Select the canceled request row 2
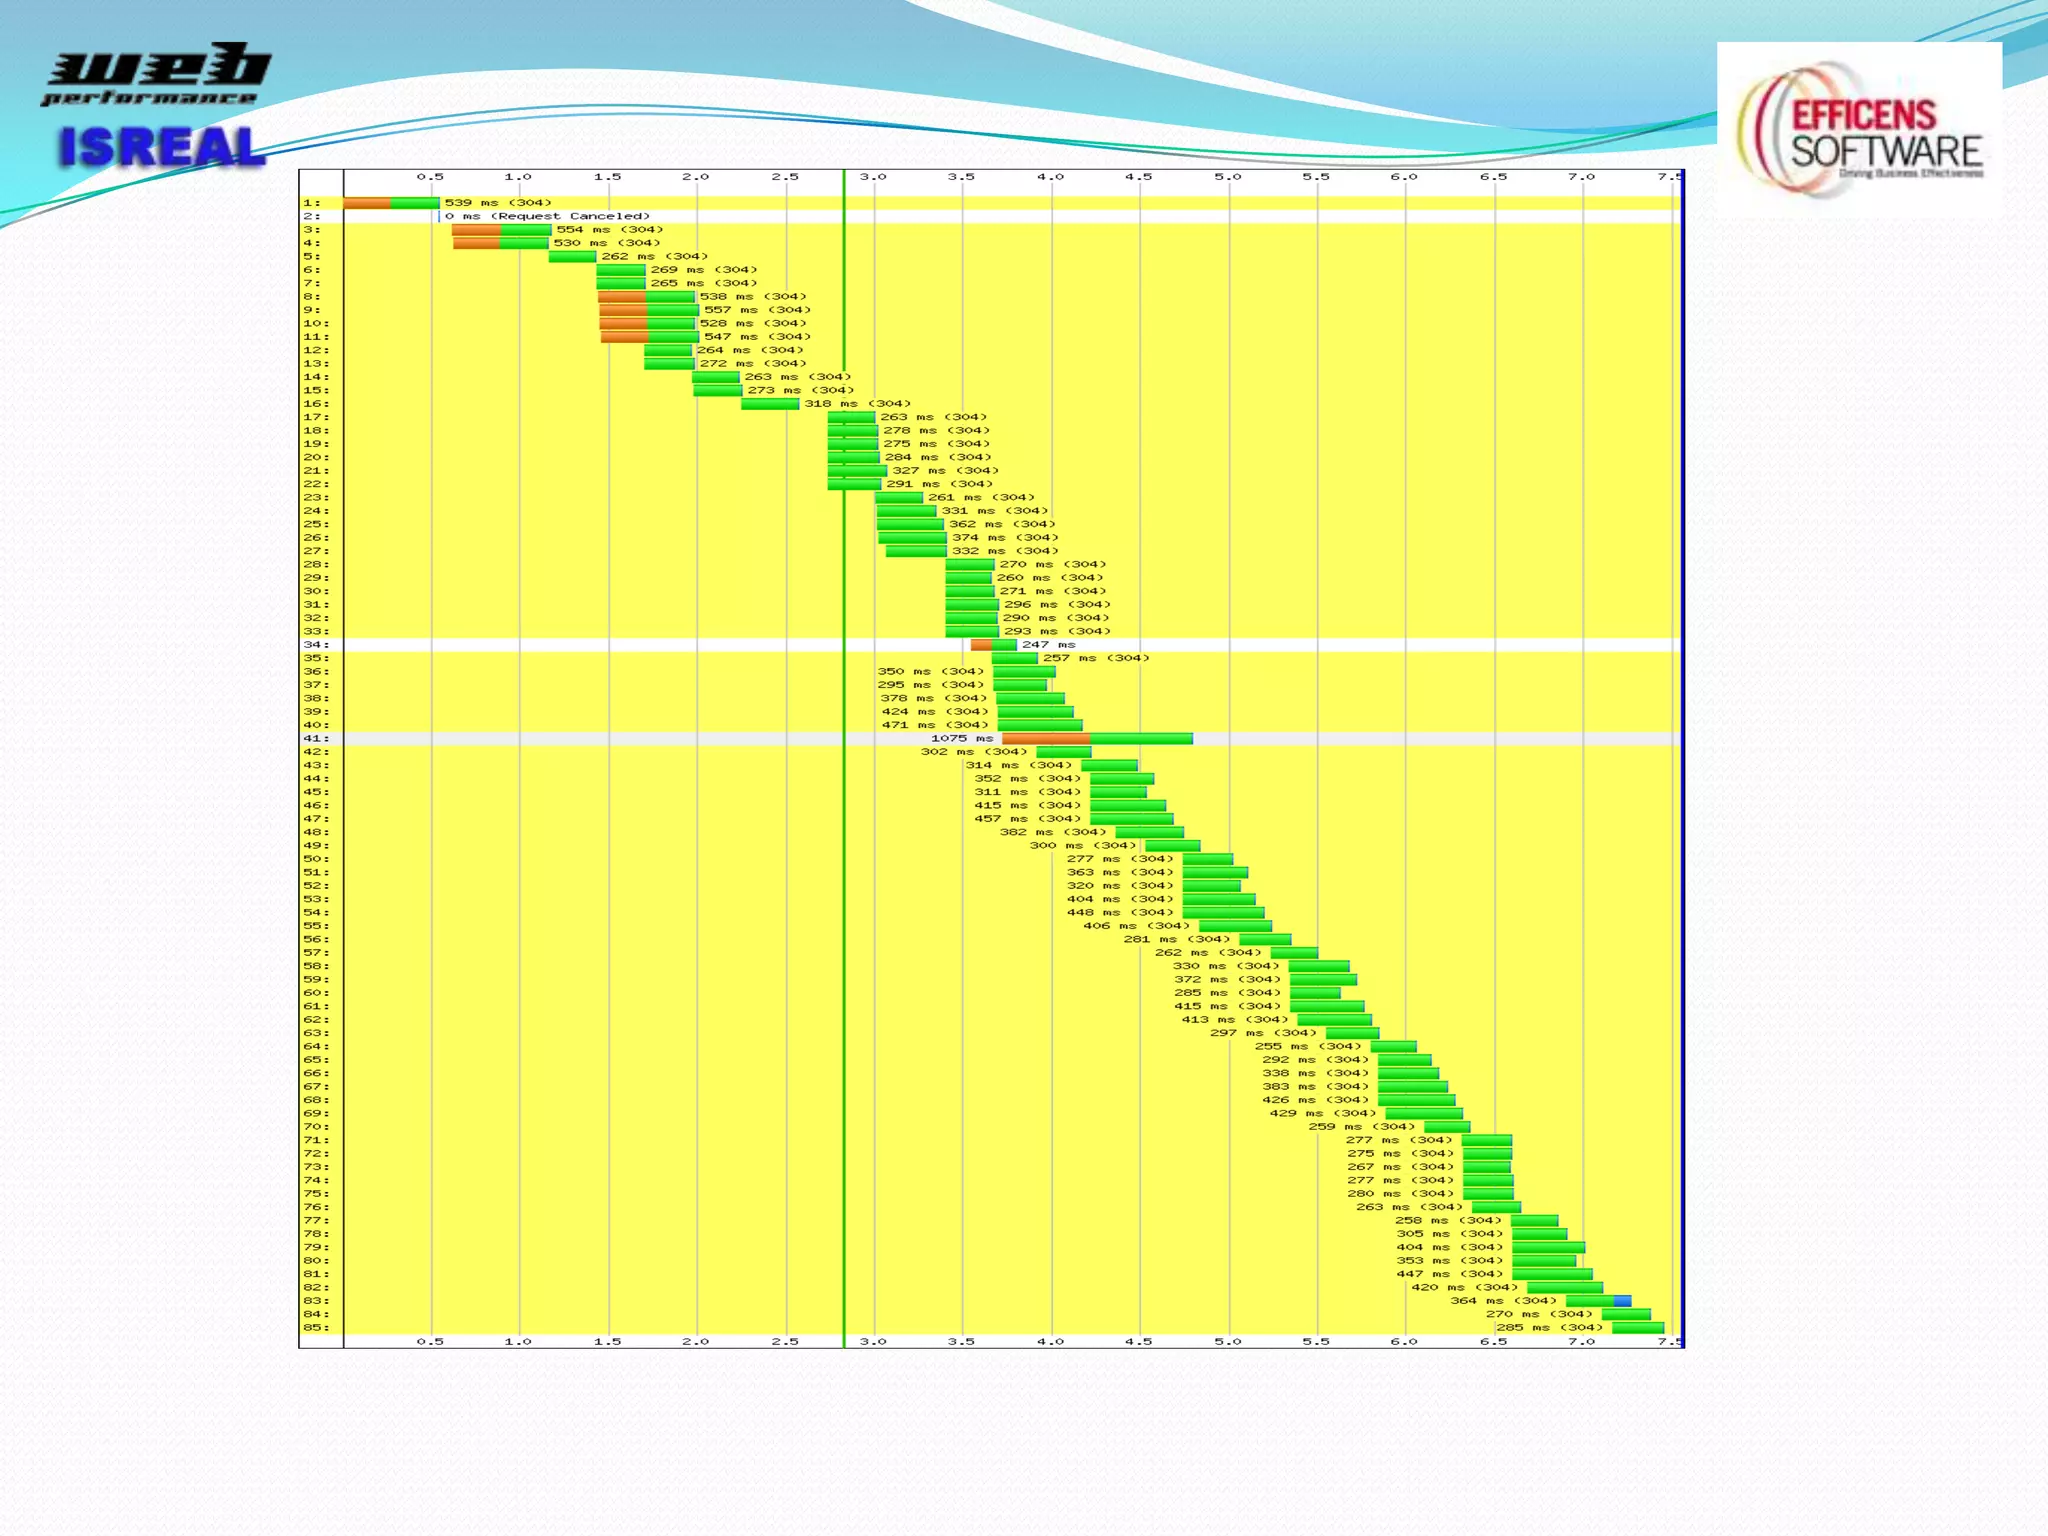 coord(546,216)
